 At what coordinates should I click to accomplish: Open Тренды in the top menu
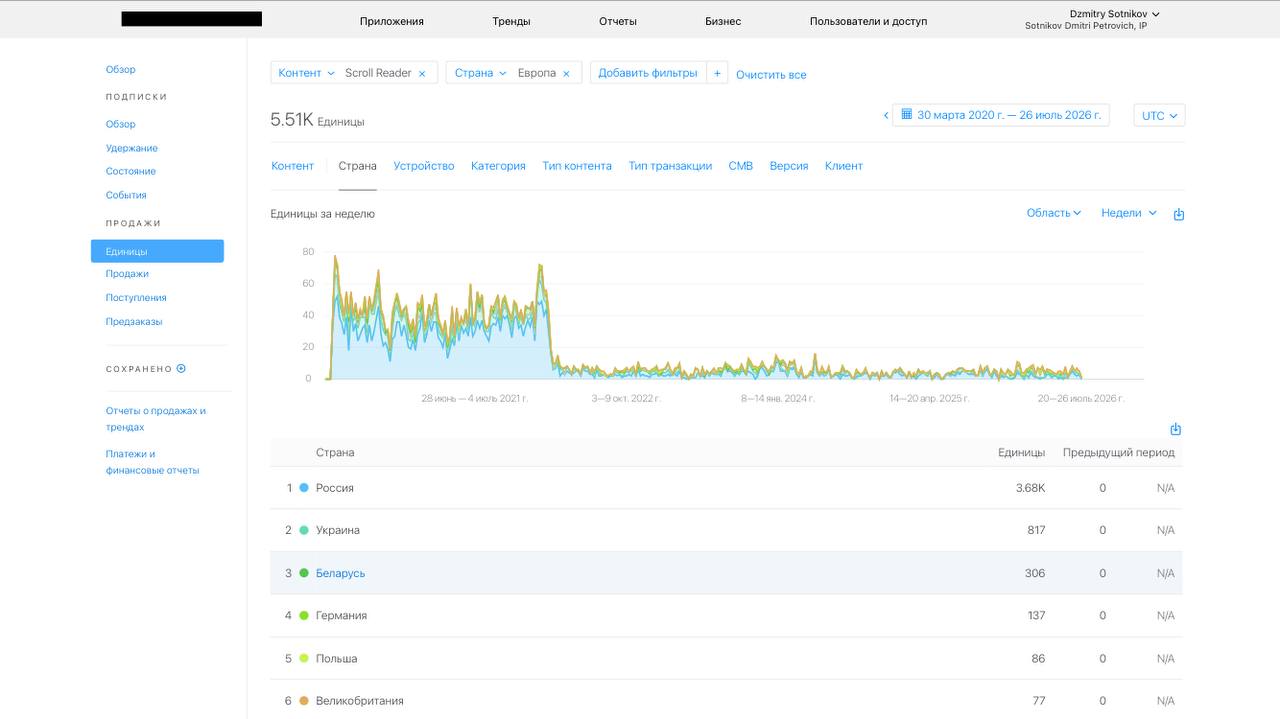point(511,21)
